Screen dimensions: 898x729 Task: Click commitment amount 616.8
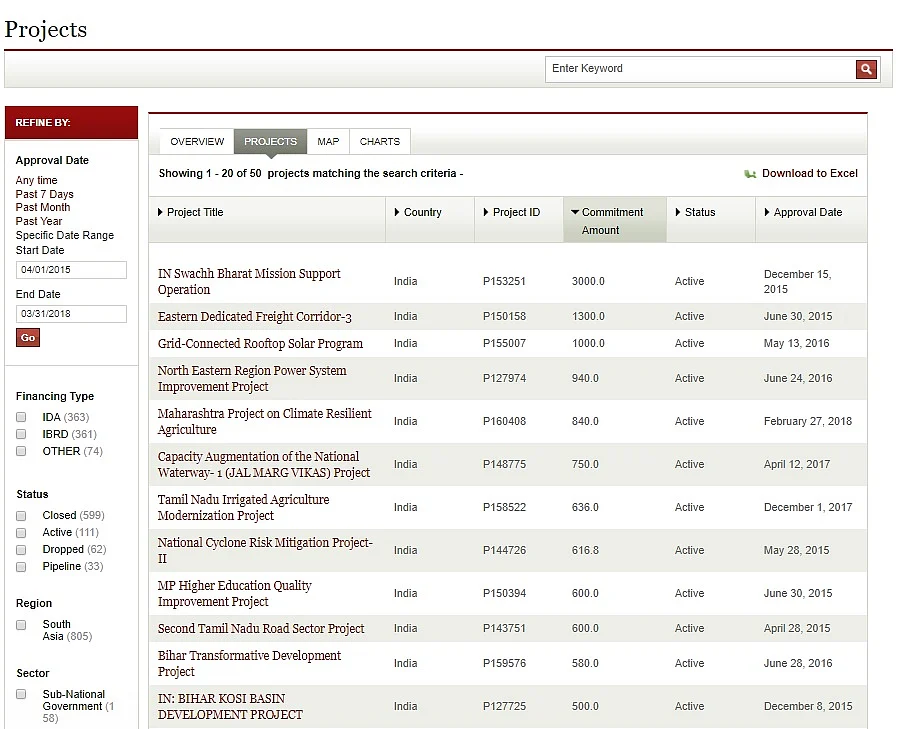[x=585, y=550]
